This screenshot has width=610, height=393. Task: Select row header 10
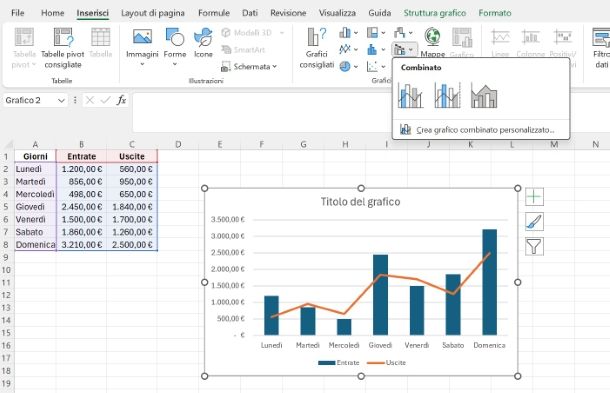click(x=7, y=270)
